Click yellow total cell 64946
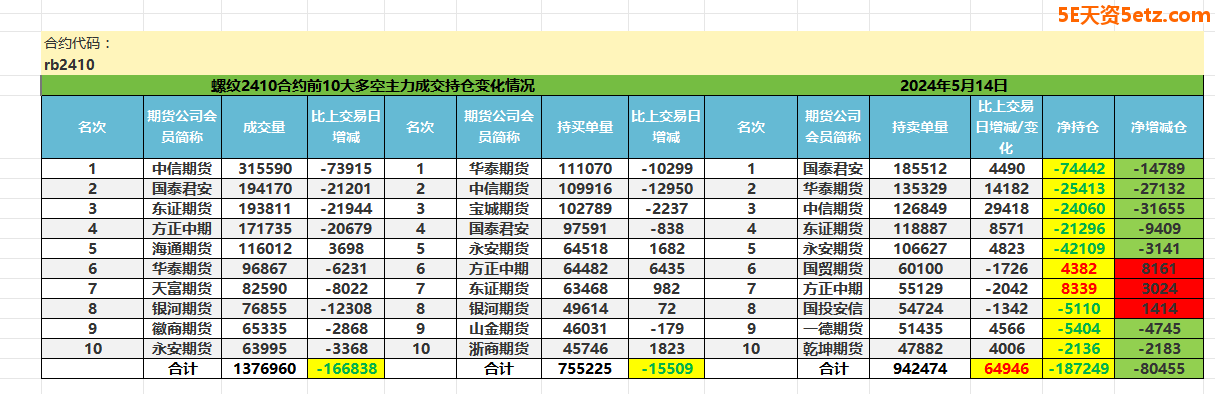This screenshot has height=394, width=1215. coord(1007,368)
